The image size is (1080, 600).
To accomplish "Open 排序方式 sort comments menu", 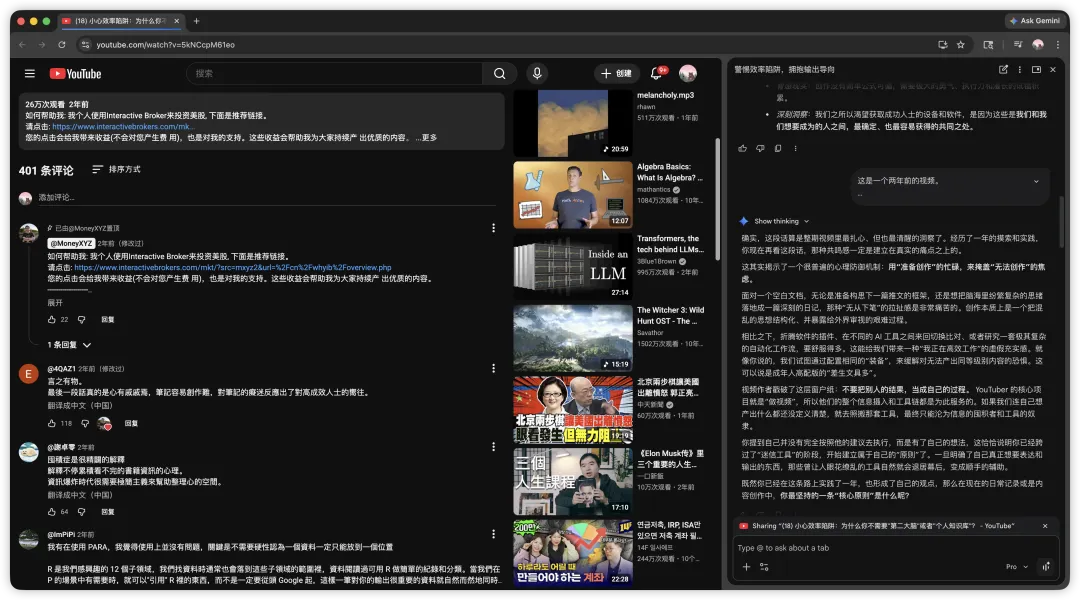I will [116, 169].
